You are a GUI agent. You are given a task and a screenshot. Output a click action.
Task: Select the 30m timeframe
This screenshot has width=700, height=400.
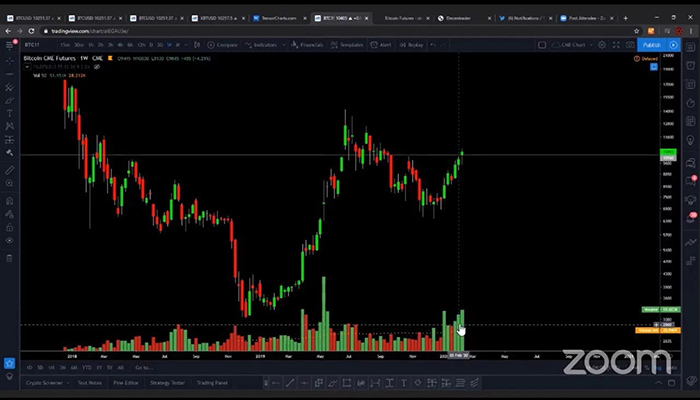pos(79,45)
